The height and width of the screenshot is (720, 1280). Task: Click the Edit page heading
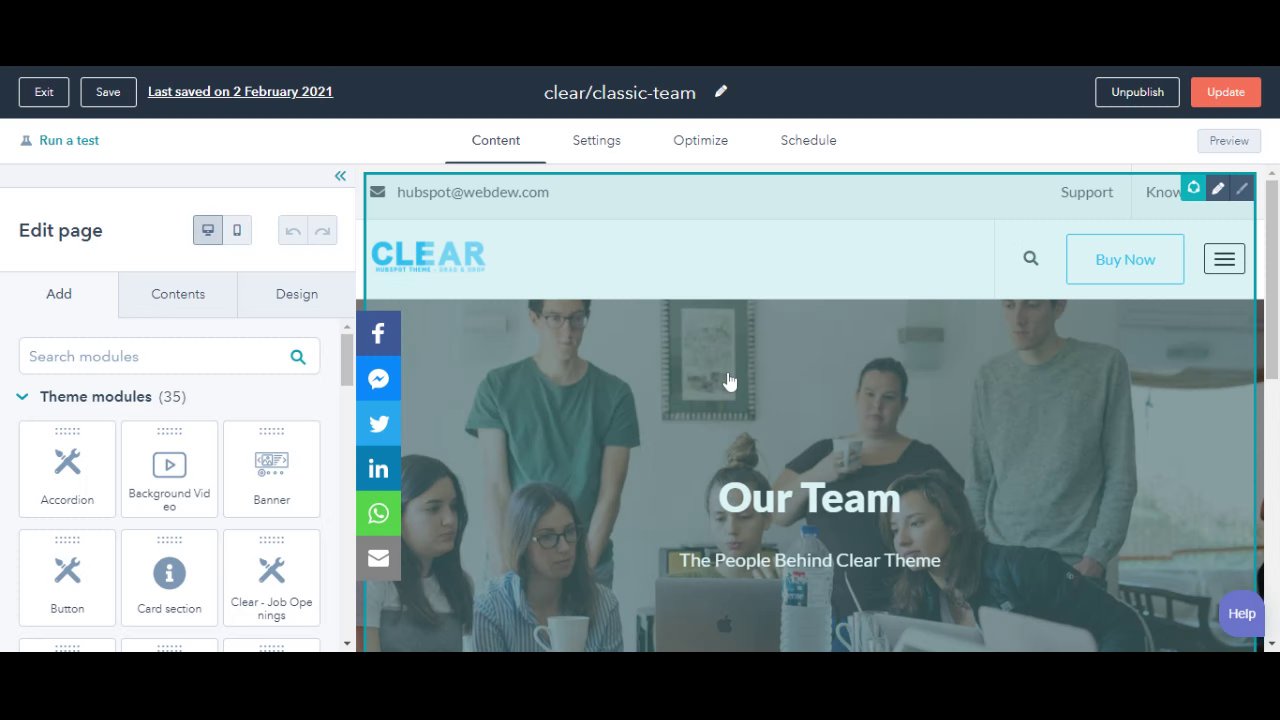point(61,230)
